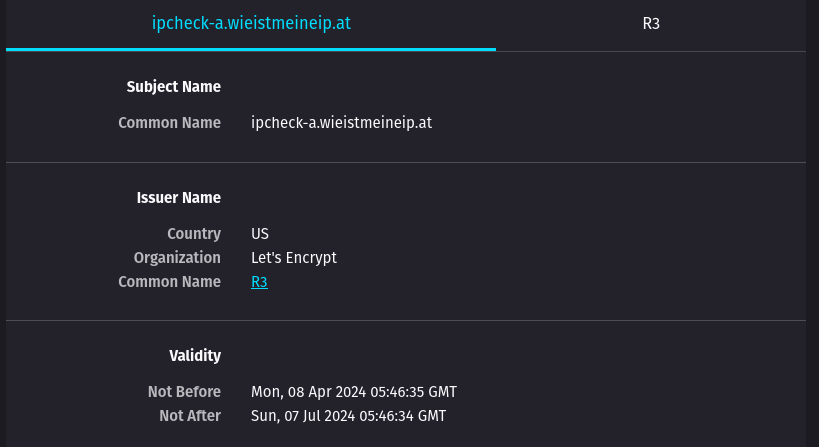Screen dimensions: 819x447
Task: Click the Common Name label under Issuer Name
Action: [169, 282]
